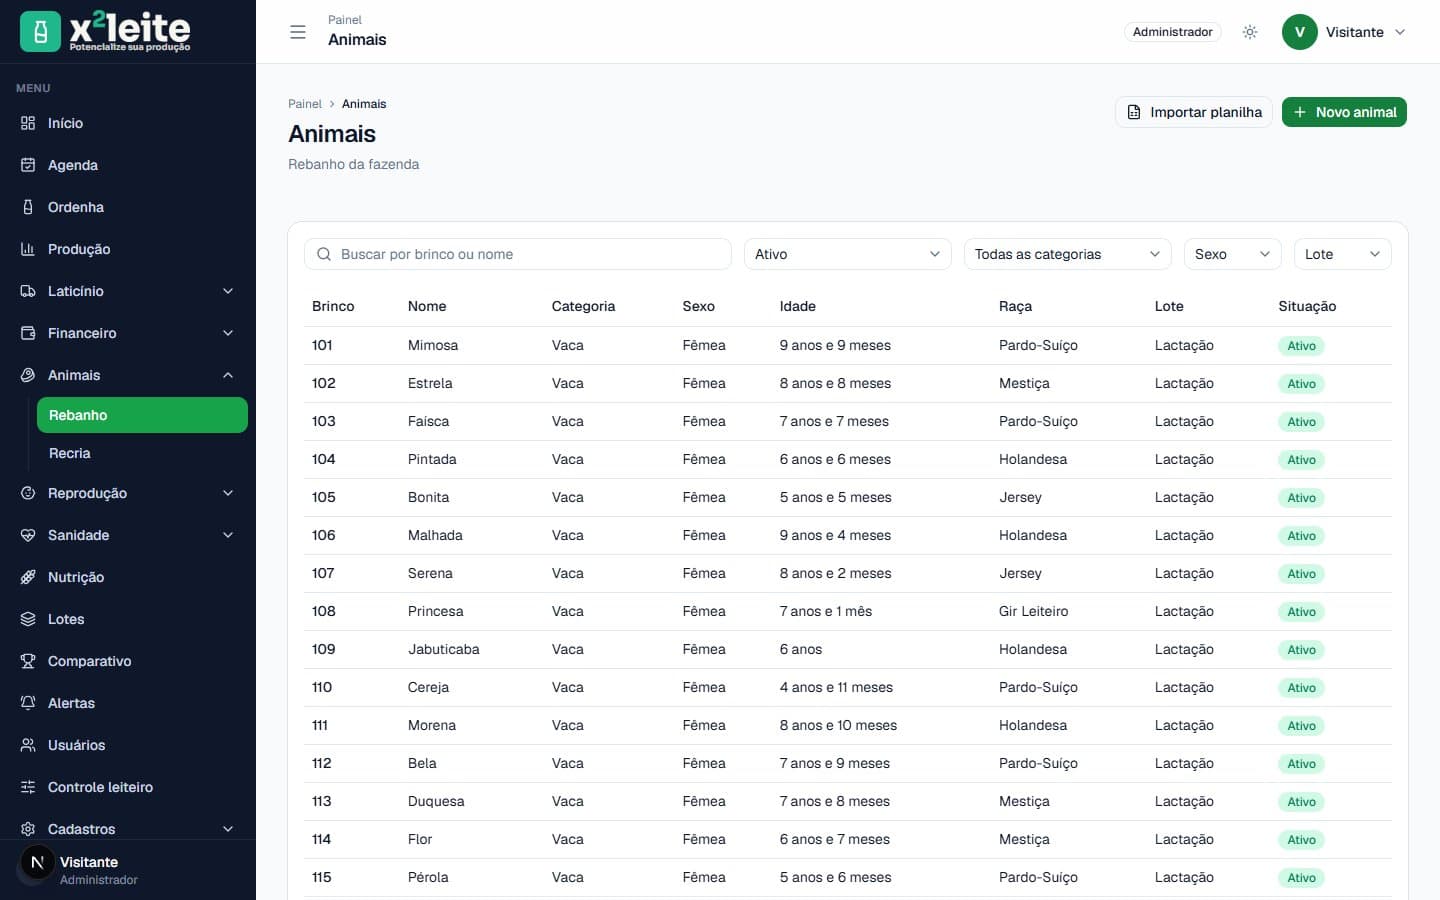Click the search magnifier icon
This screenshot has width=1440, height=900.
coord(324,254)
